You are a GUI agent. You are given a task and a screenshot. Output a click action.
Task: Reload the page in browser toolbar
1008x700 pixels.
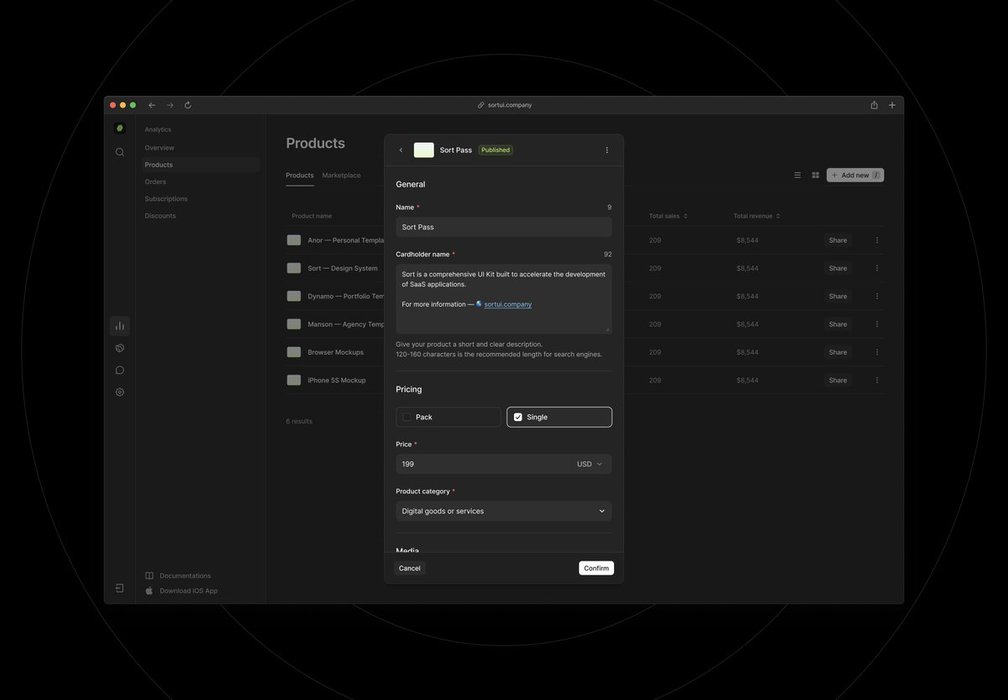[x=188, y=105]
